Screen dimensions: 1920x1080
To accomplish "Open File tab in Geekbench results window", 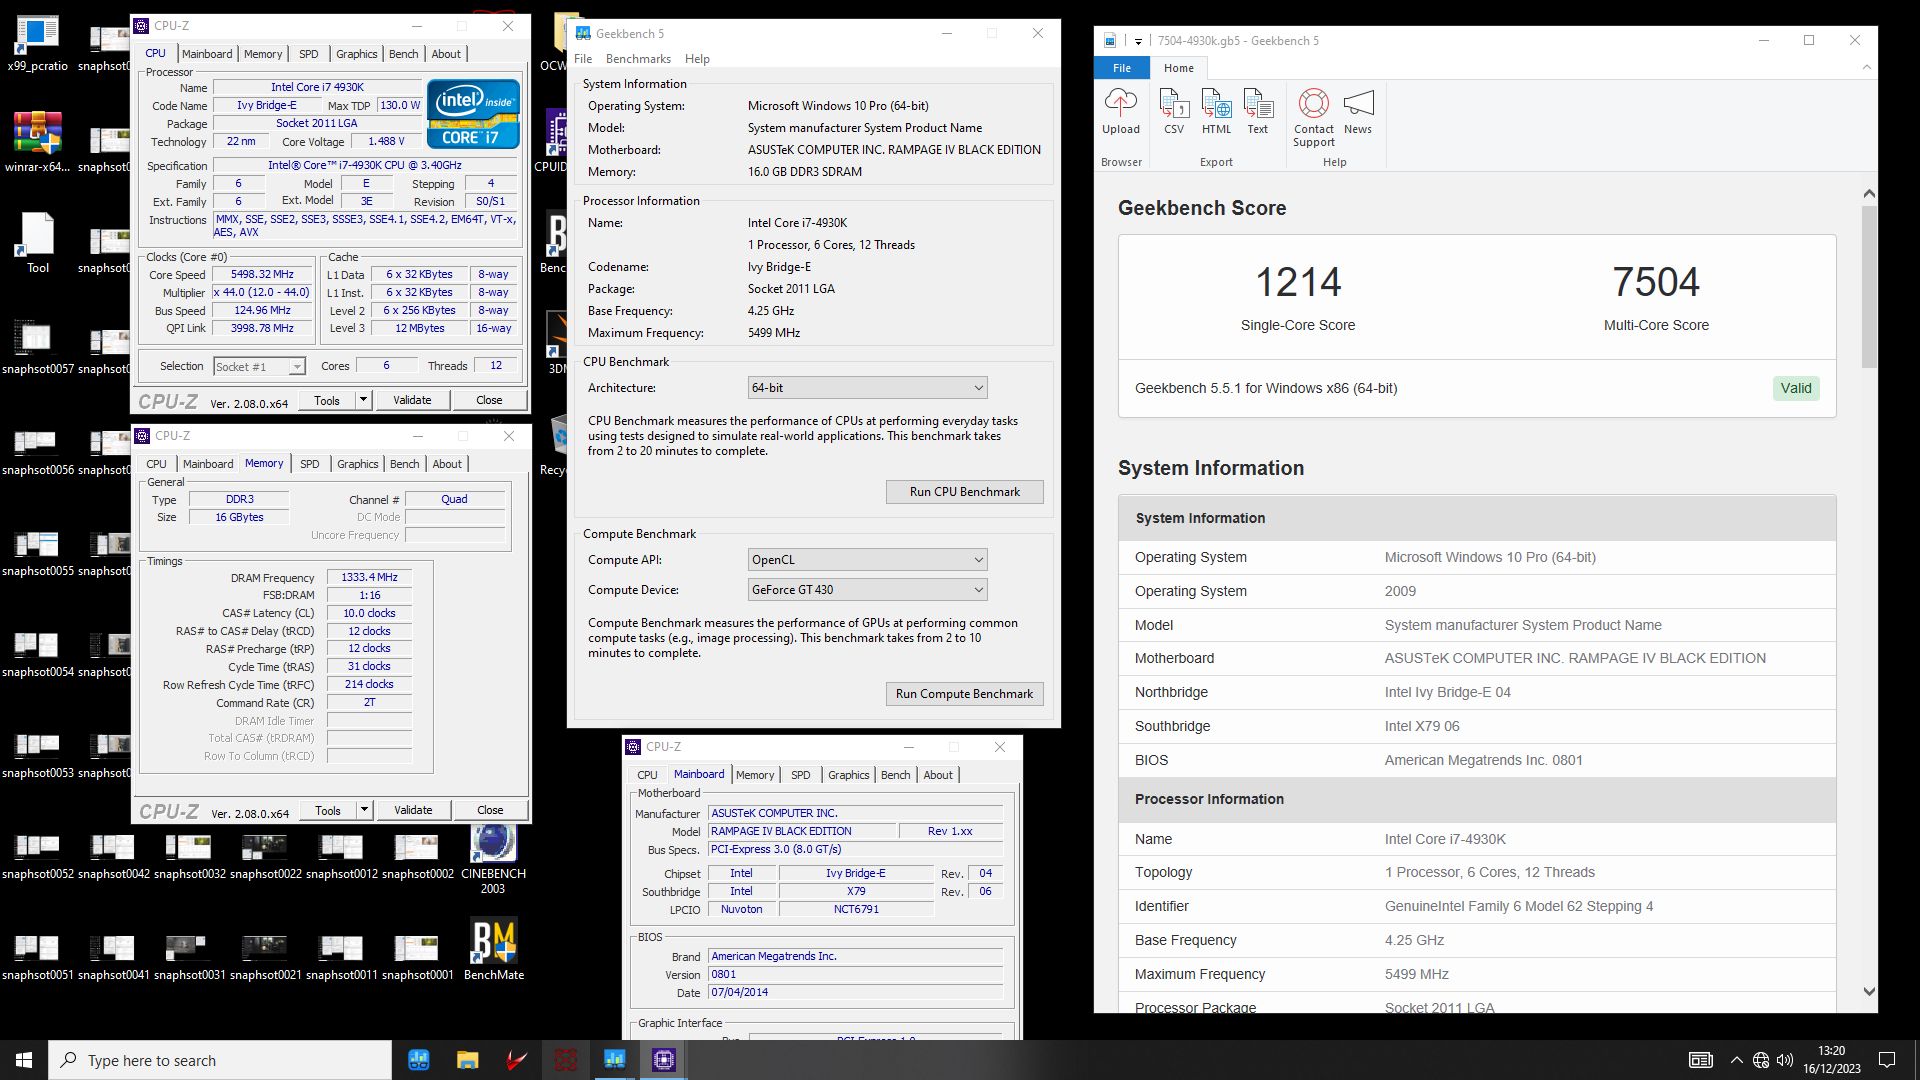I will coord(1121,68).
